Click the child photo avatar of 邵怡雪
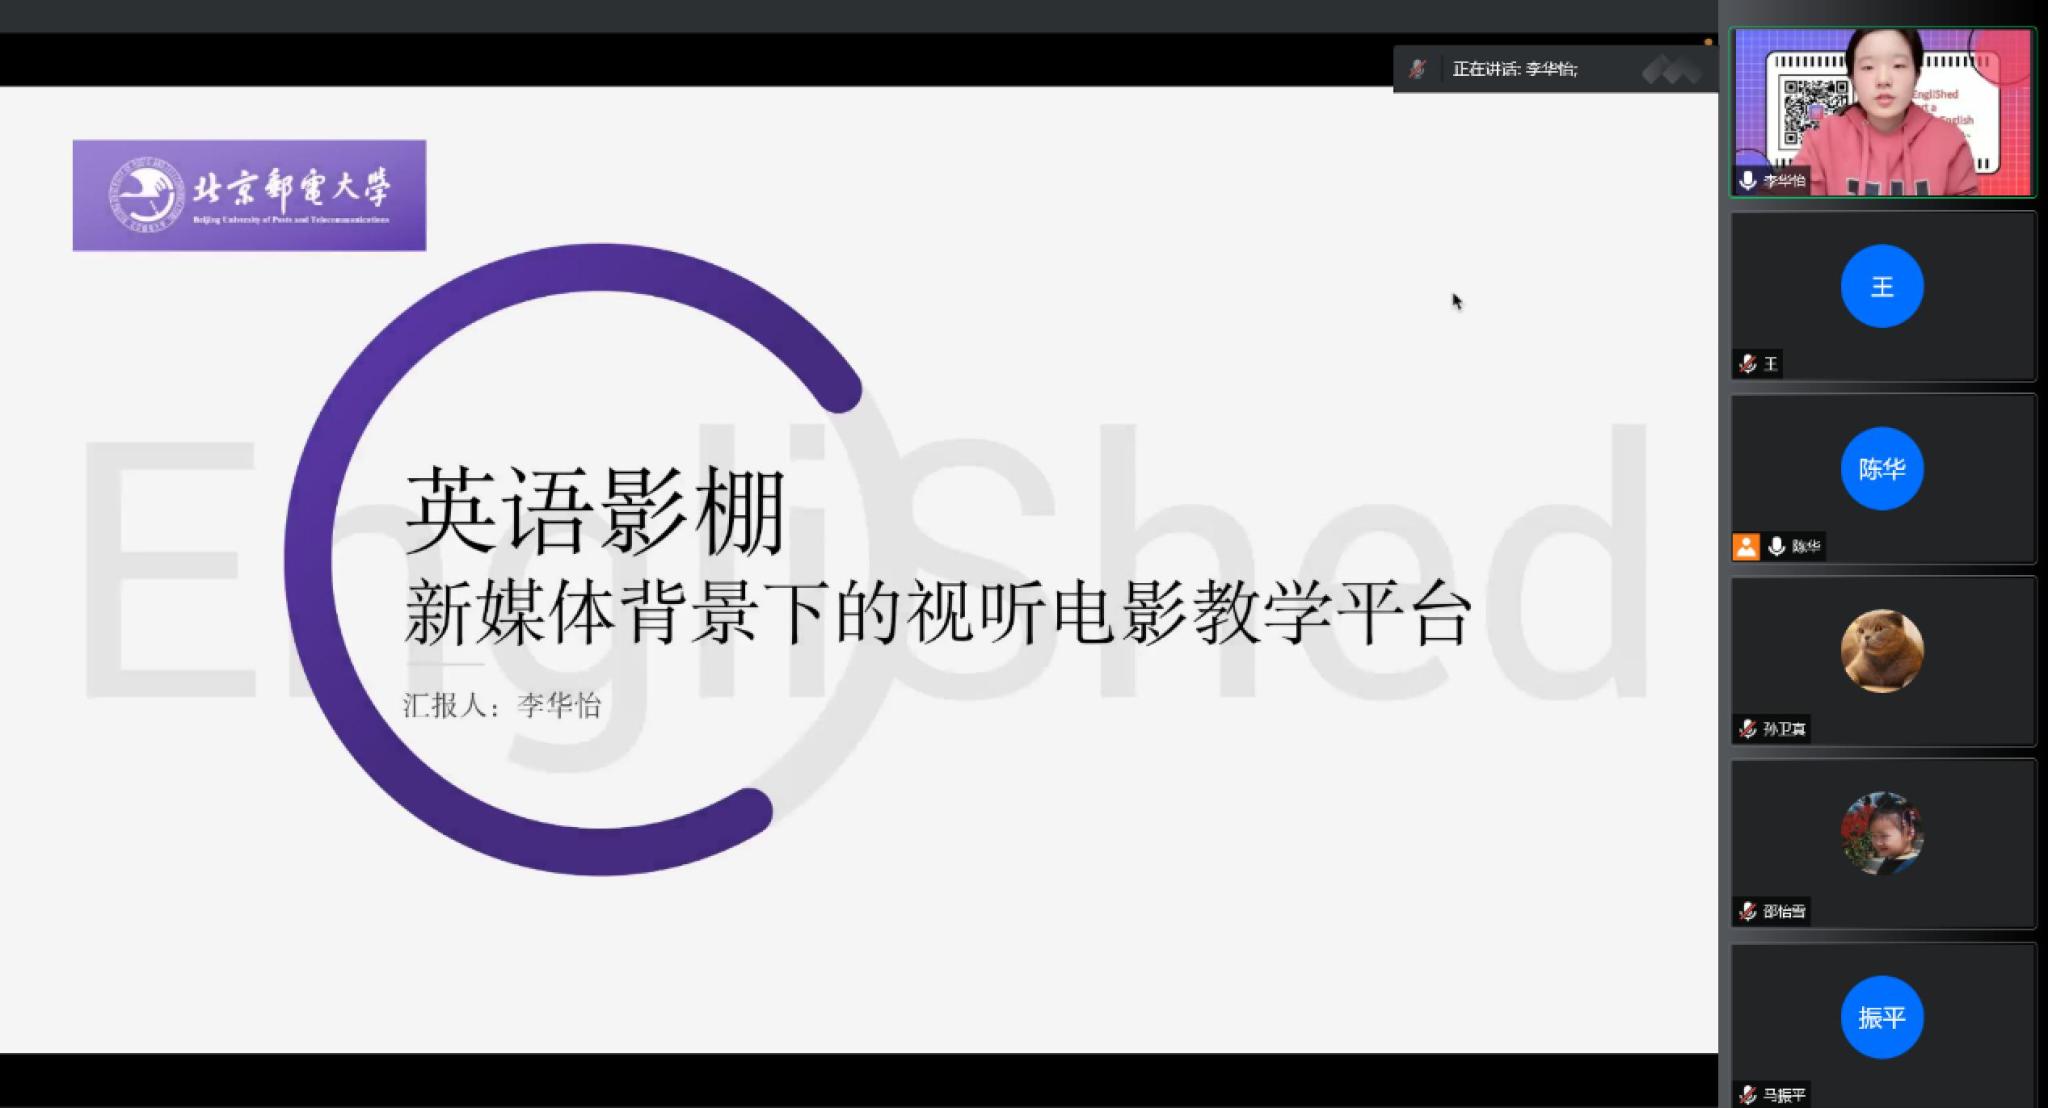Viewport: 2048px width, 1108px height. [1882, 834]
